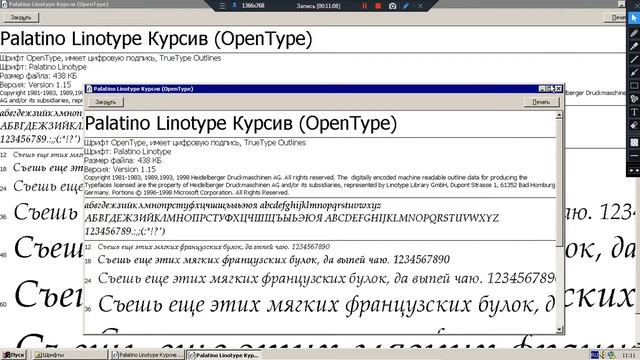The width and height of the screenshot is (640, 360).
Task: Click the tray icon right of the language indicator
Action: pos(603,355)
